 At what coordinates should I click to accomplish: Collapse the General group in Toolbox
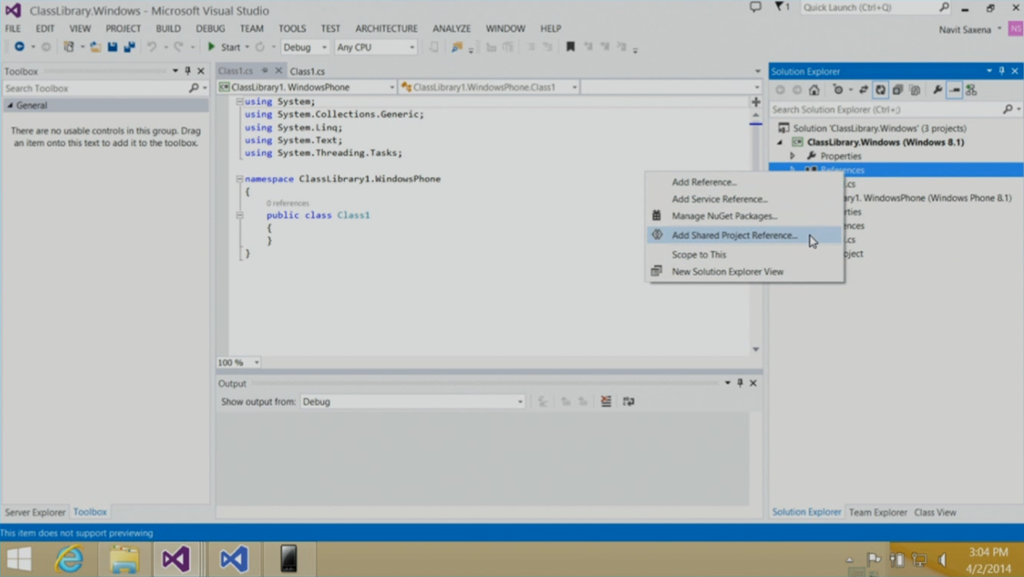click(x=10, y=105)
